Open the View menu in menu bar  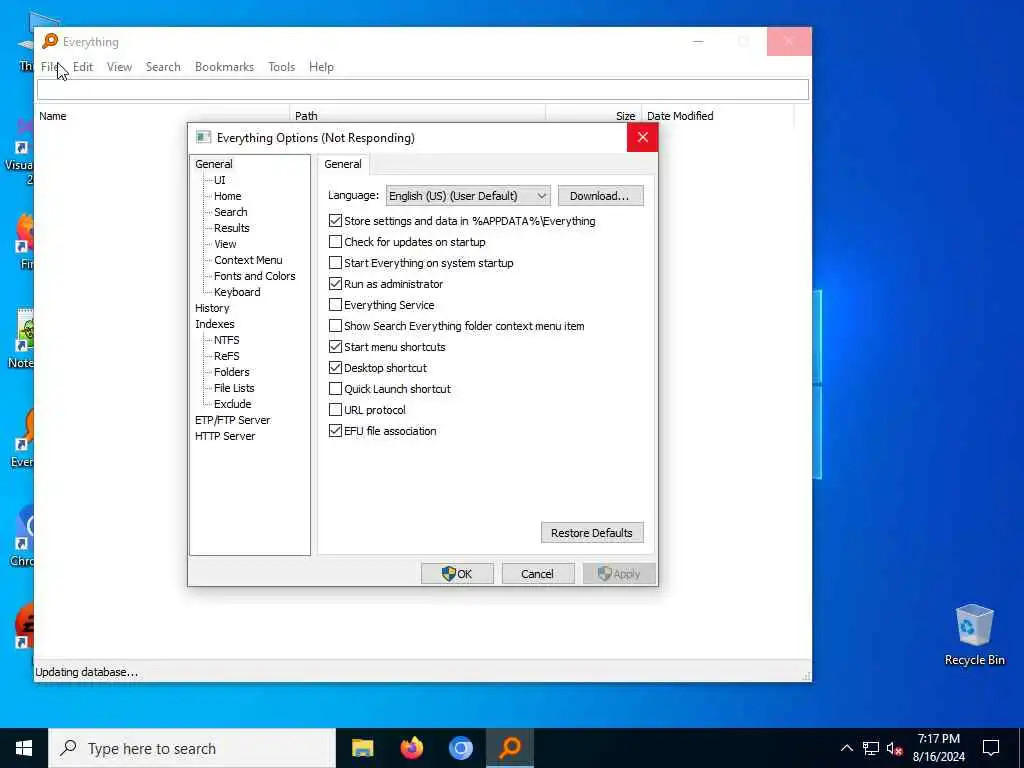[x=120, y=67]
